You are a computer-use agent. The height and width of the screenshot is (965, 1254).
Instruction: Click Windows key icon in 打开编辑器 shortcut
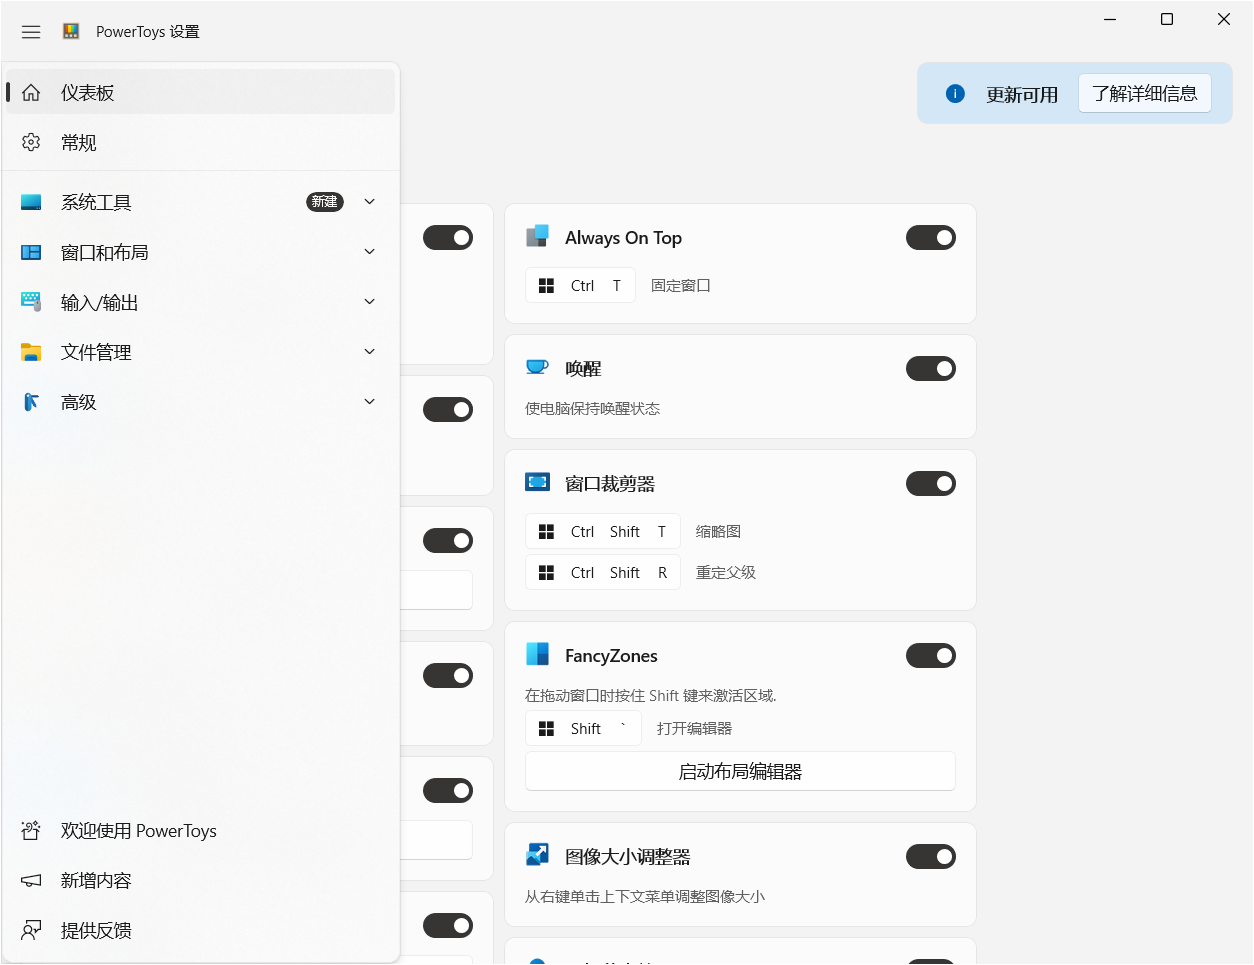point(546,729)
